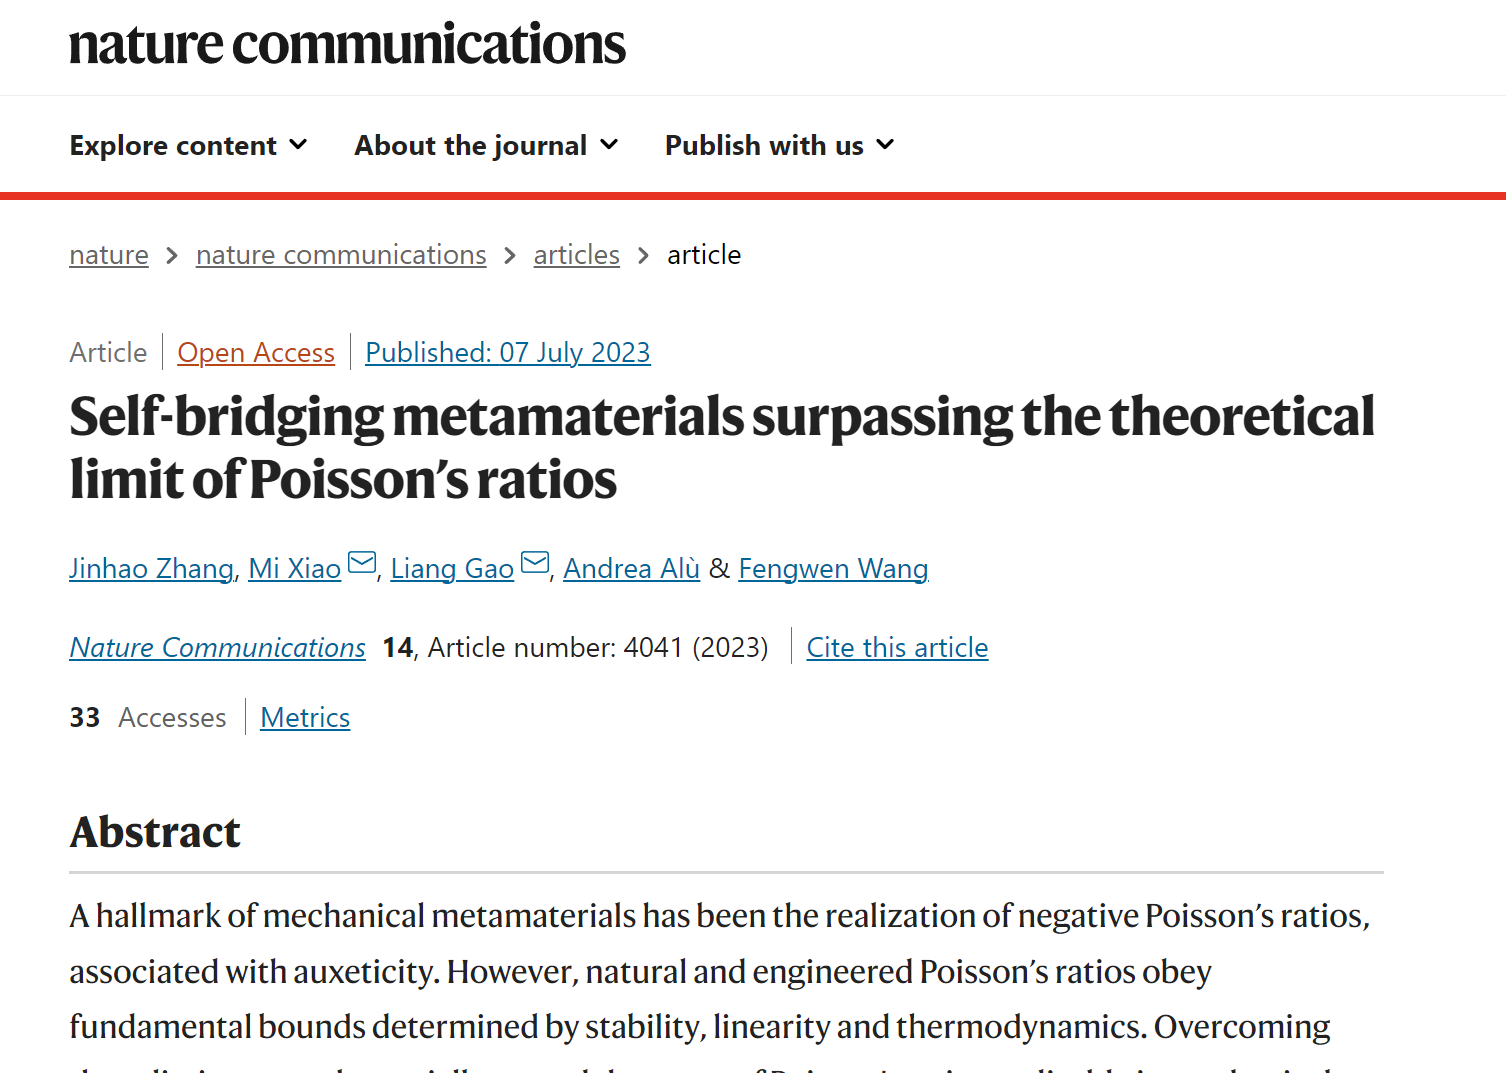Open Fengwen Wang author link
The height and width of the screenshot is (1073, 1506).
point(833,569)
